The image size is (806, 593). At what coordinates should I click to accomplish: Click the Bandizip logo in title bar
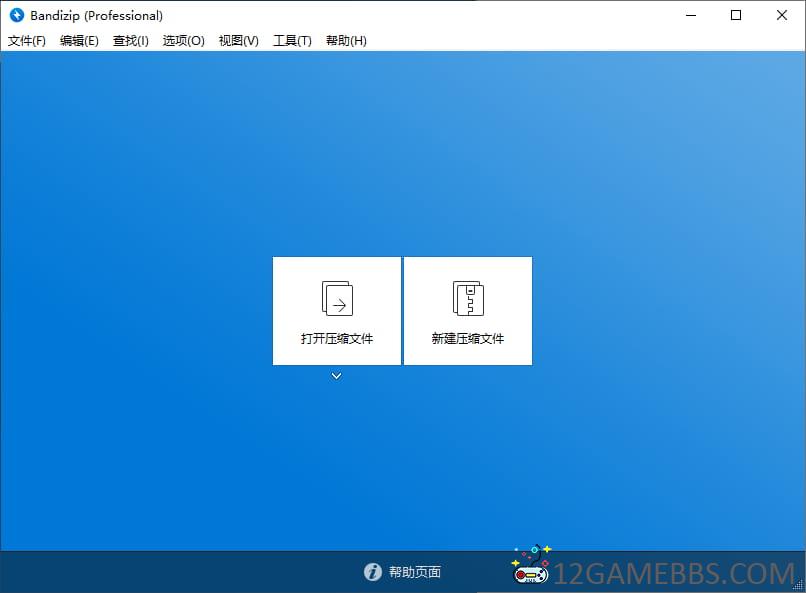point(16,15)
